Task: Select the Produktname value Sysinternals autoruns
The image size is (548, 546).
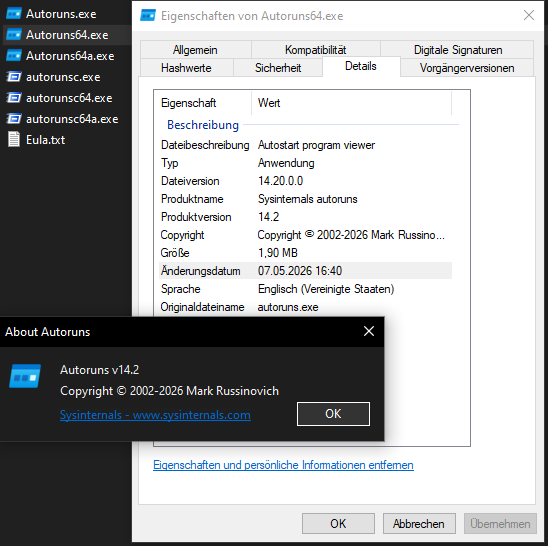Action: (x=308, y=199)
